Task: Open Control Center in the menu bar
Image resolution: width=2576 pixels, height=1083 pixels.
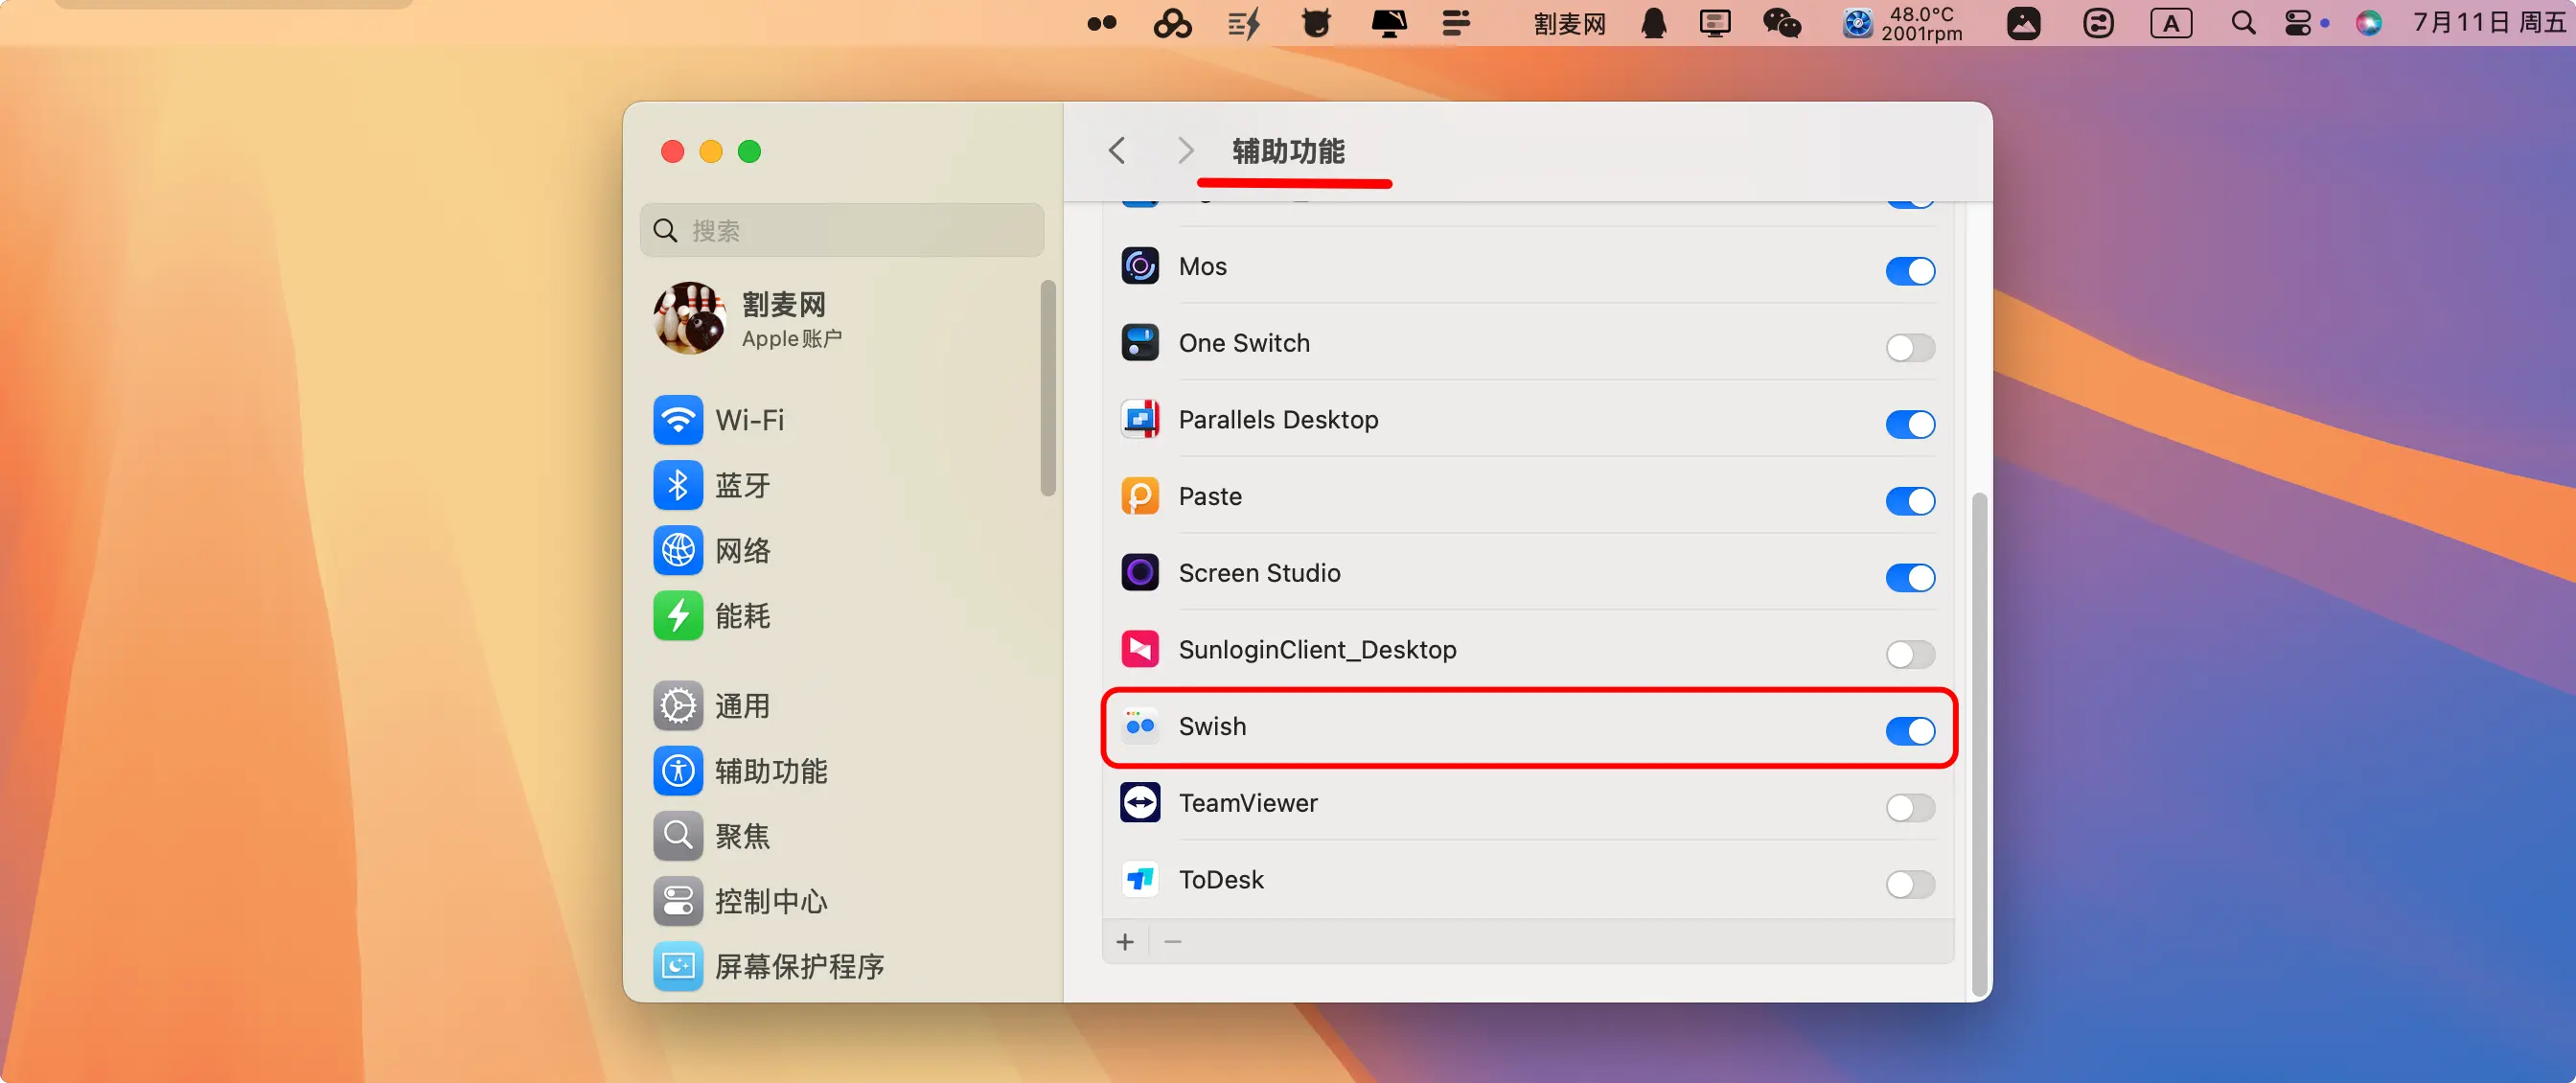Action: click(2298, 23)
